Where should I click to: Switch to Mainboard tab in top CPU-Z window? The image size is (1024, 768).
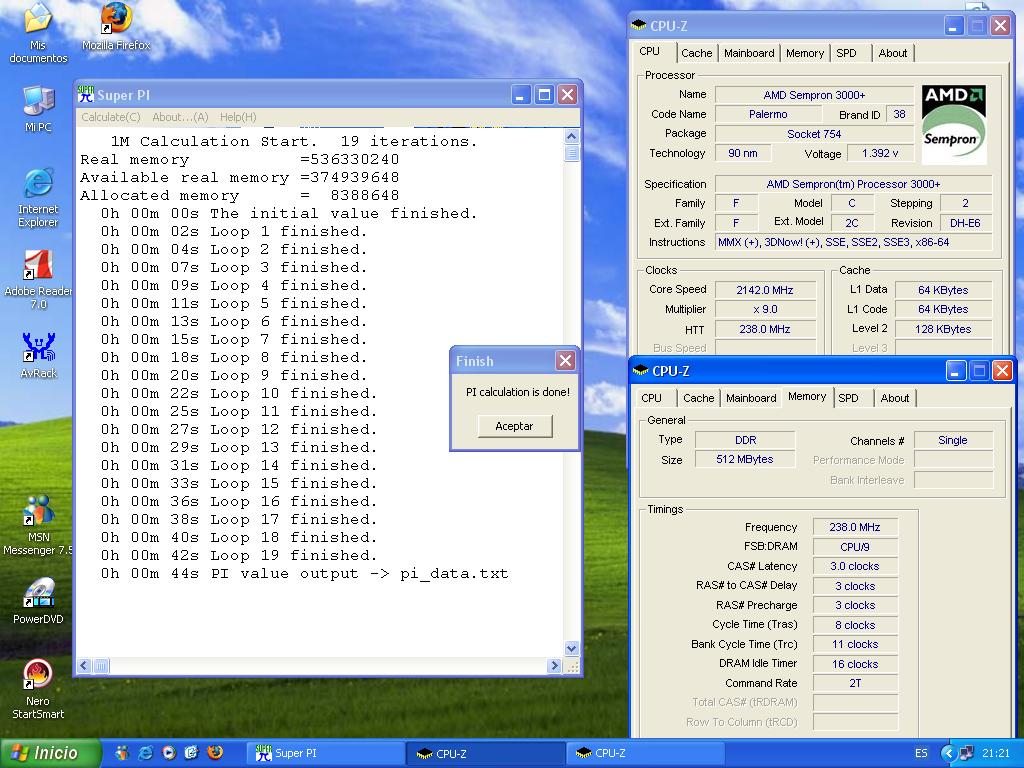[x=749, y=53]
